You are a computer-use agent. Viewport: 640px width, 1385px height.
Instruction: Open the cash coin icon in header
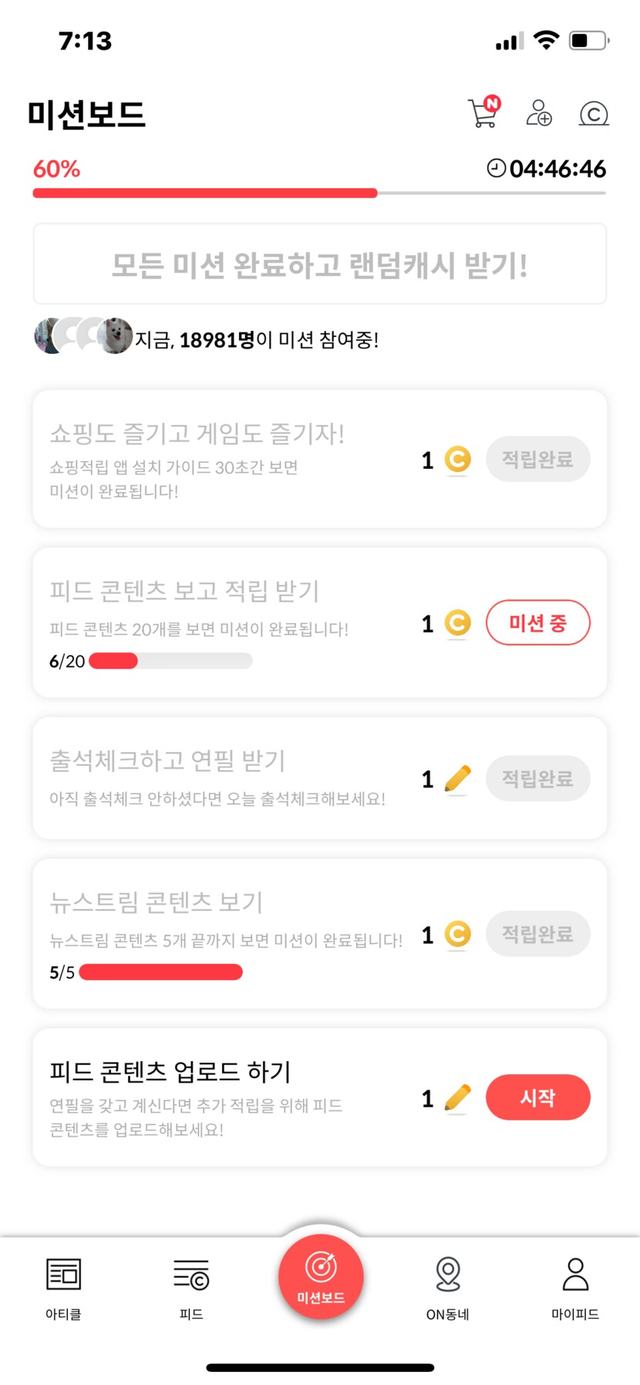[x=594, y=114]
